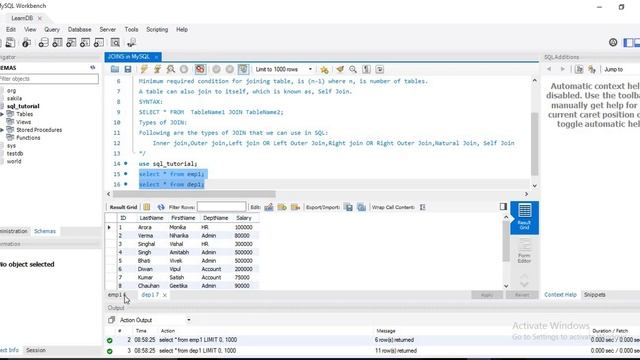Toggle stop-on-error red icon
This screenshot has width=640, height=360.
(x=200, y=69)
